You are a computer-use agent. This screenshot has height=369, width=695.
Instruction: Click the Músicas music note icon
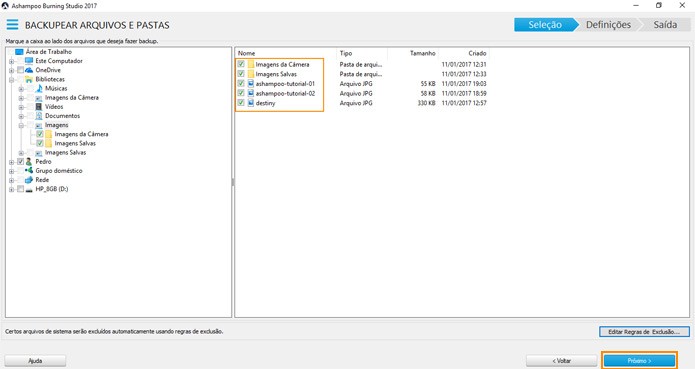(x=39, y=88)
